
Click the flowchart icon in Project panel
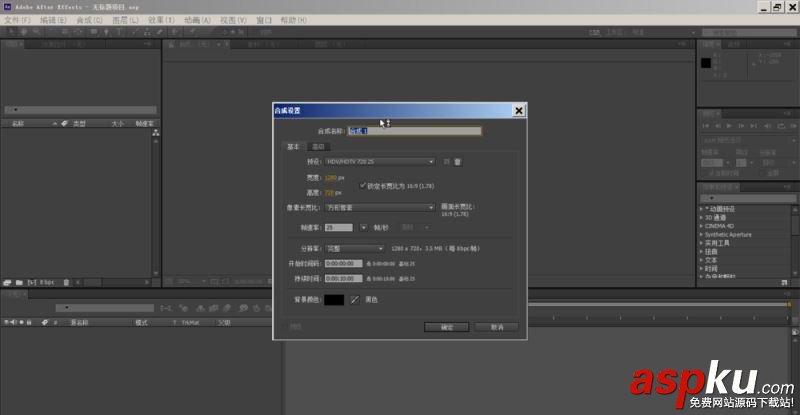156,133
